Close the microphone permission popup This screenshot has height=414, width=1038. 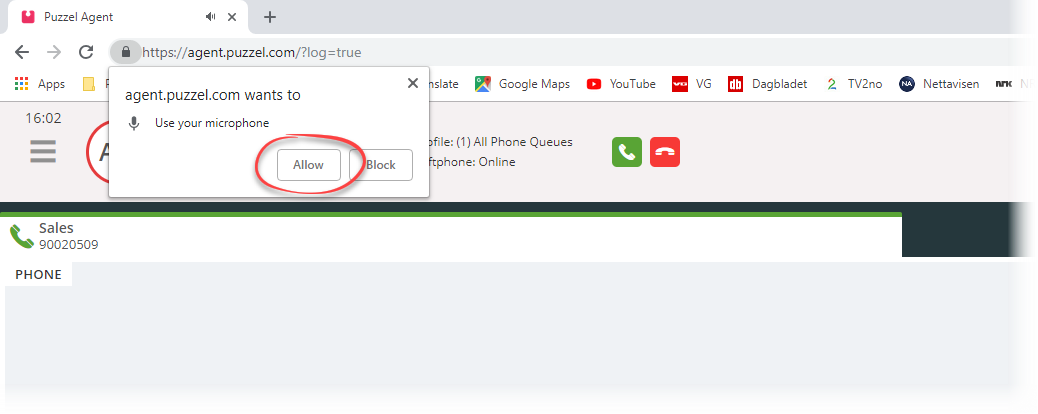(x=412, y=83)
